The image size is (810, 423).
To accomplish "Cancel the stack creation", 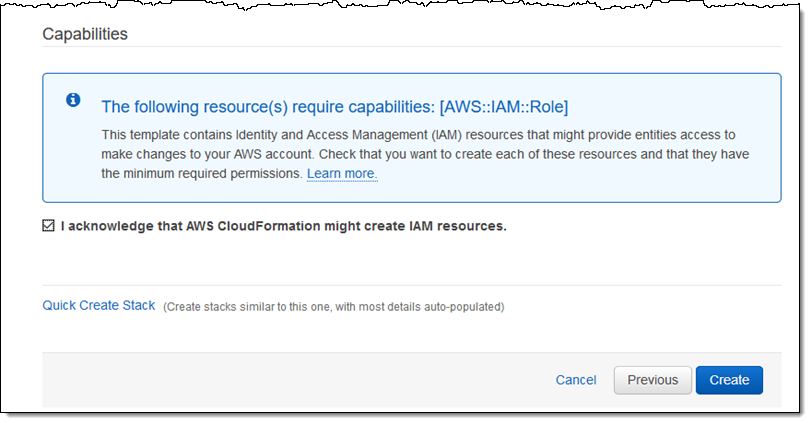I will coord(576,380).
